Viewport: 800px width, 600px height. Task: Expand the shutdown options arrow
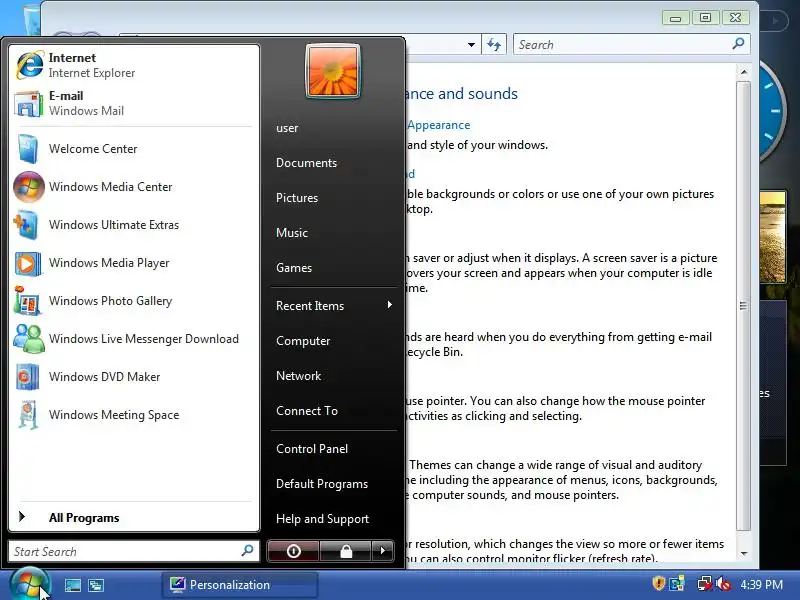click(383, 551)
